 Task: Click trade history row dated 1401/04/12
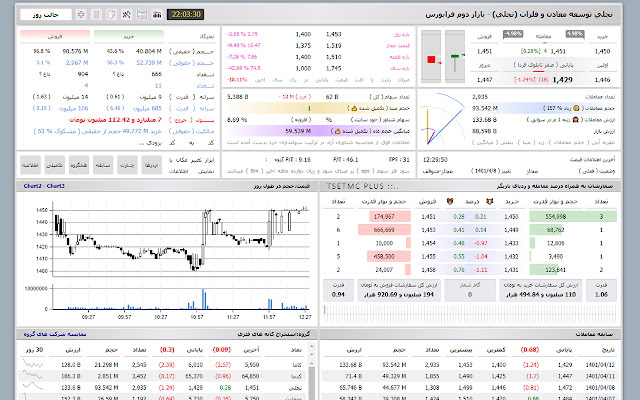pyautogui.click(x=470, y=364)
